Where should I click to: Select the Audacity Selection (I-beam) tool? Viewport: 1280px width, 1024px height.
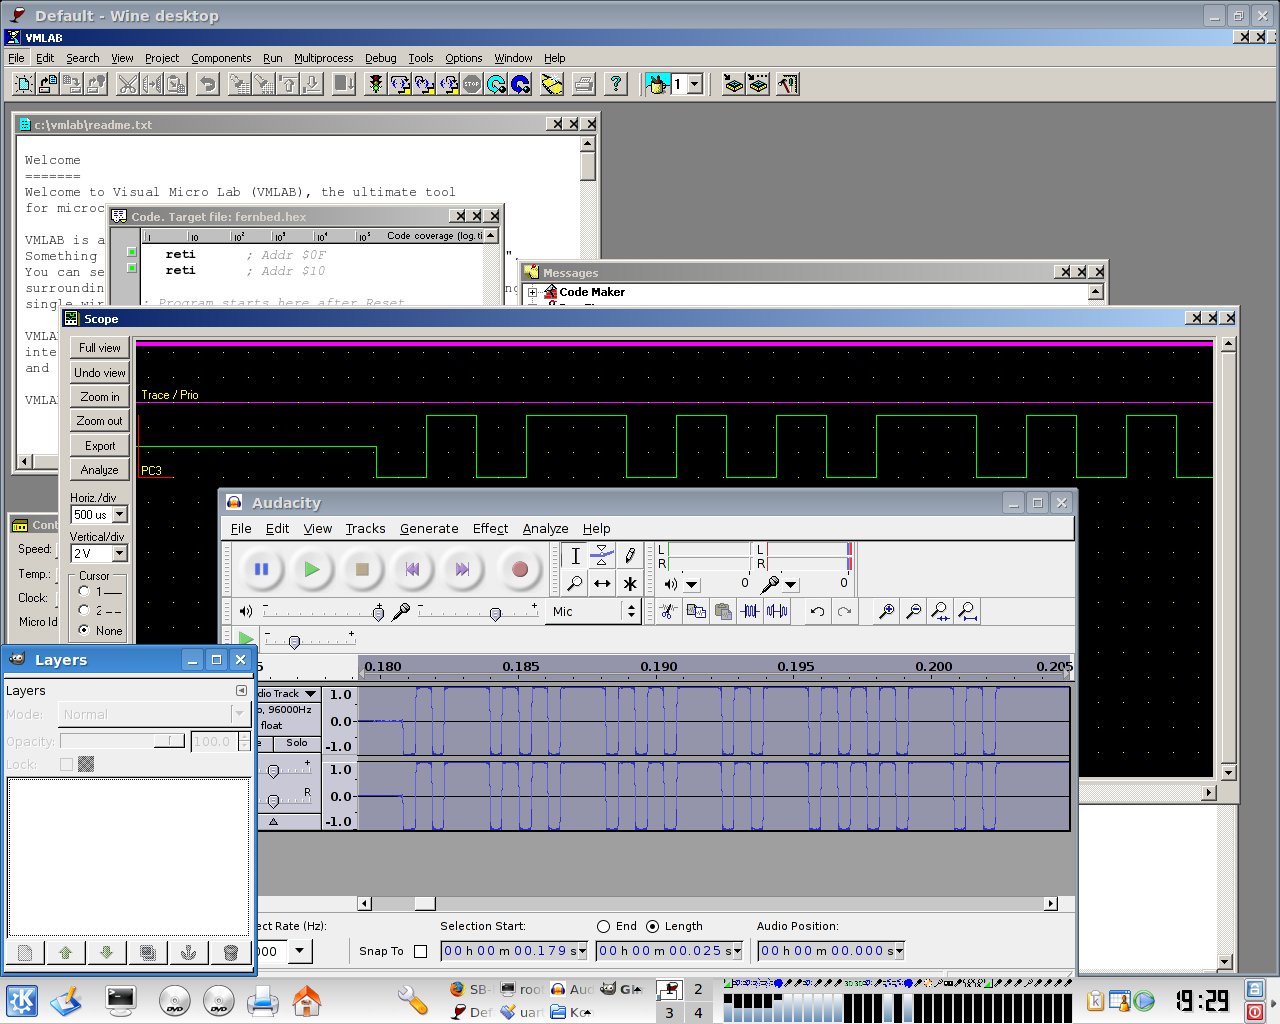tap(575, 556)
